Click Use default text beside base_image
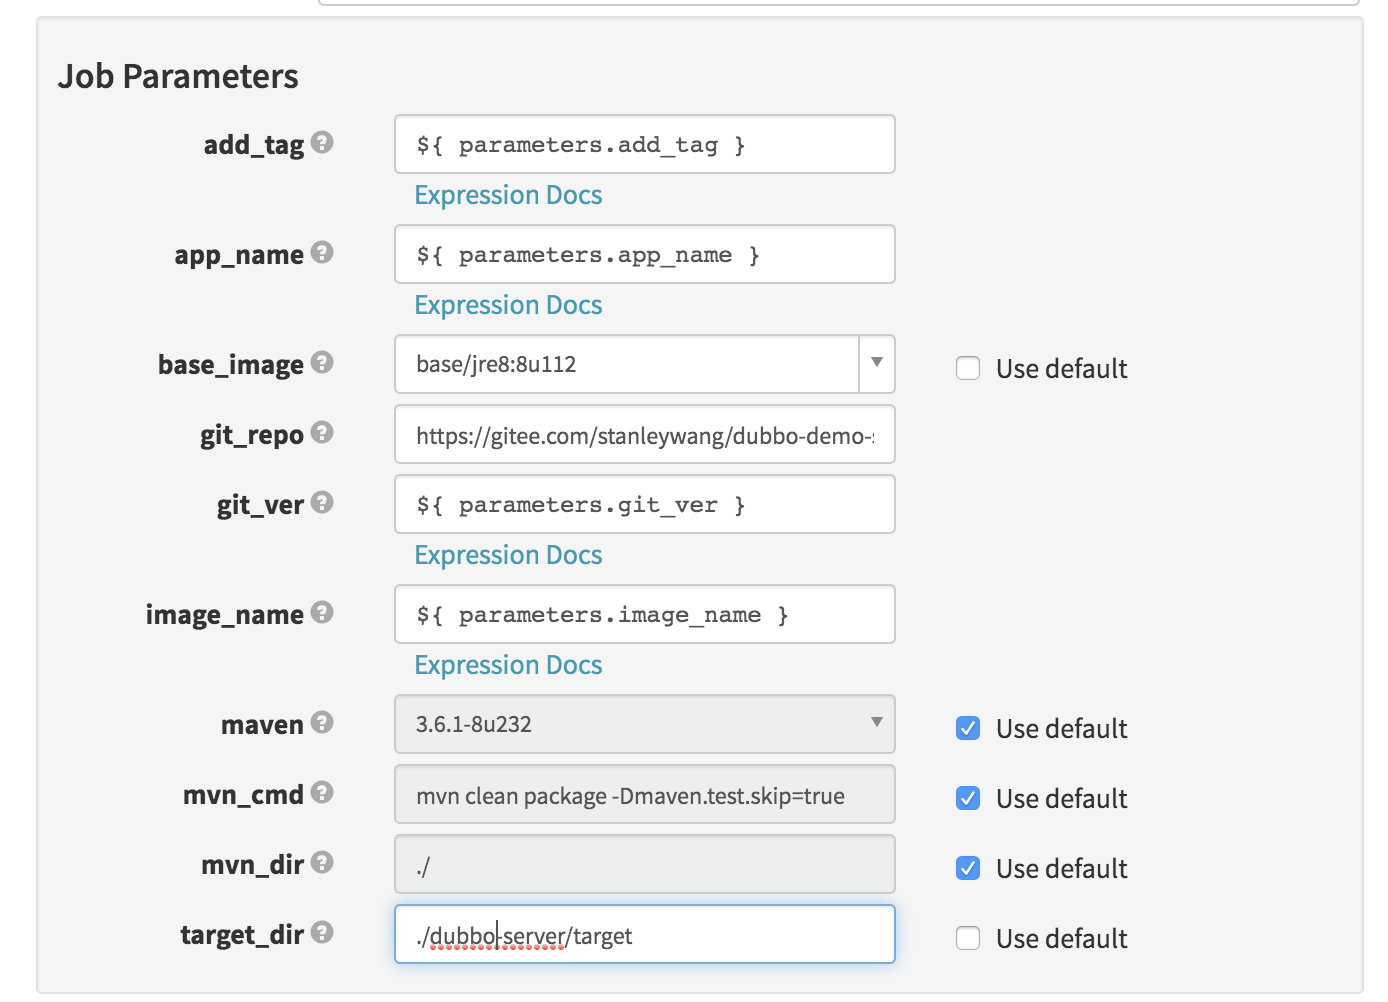Viewport: 1388px width, 1002px height. (1062, 369)
